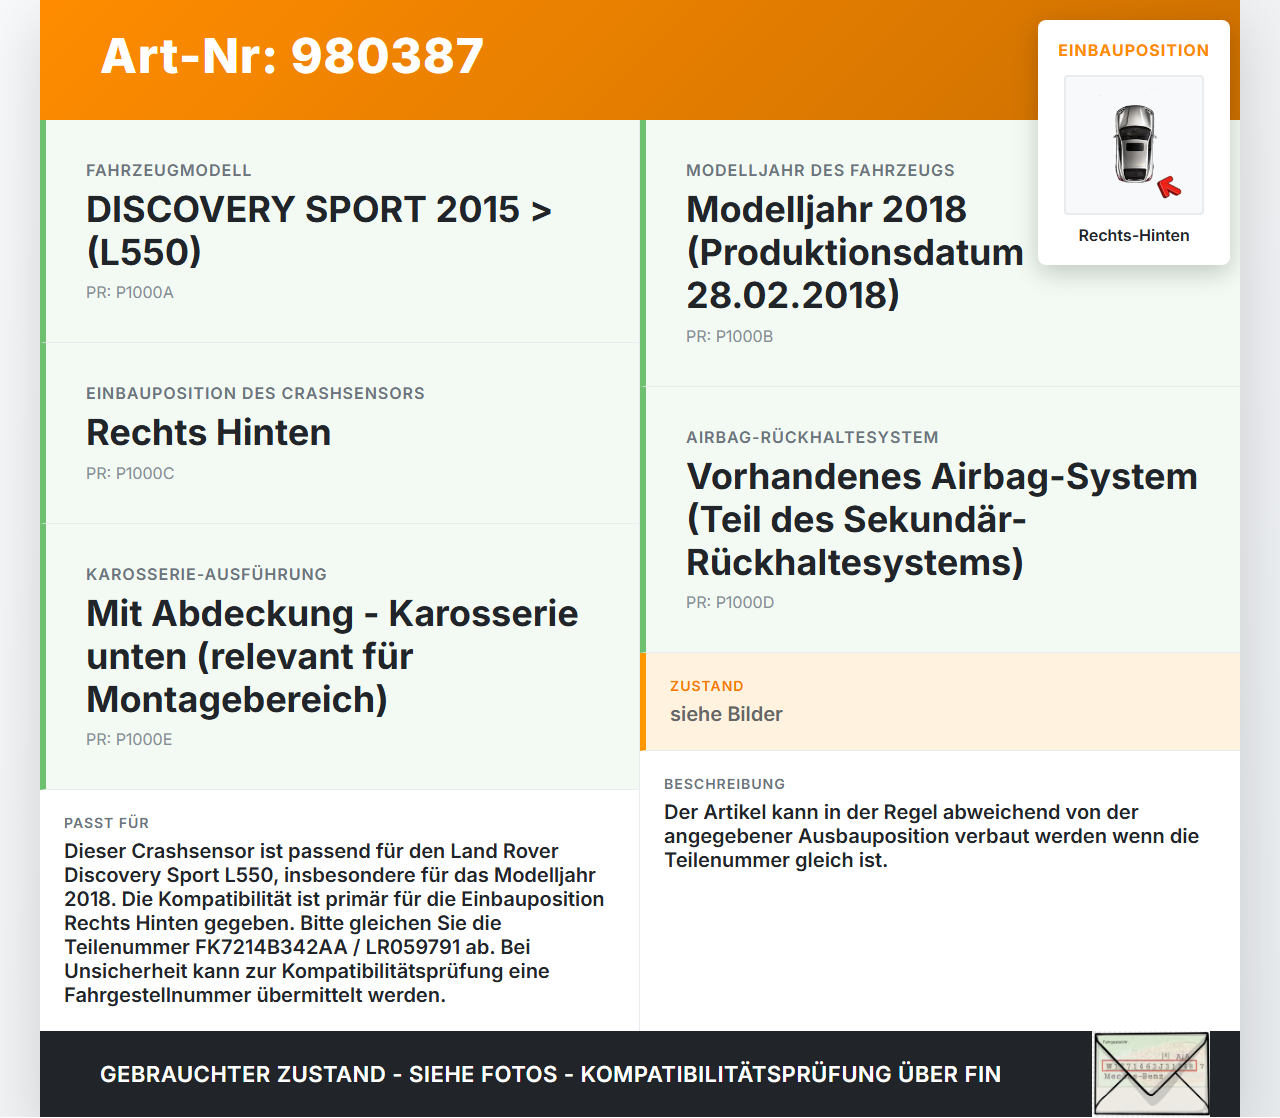
Task: Open the vehicle registration envelope thumbnail
Action: (x=1150, y=1072)
